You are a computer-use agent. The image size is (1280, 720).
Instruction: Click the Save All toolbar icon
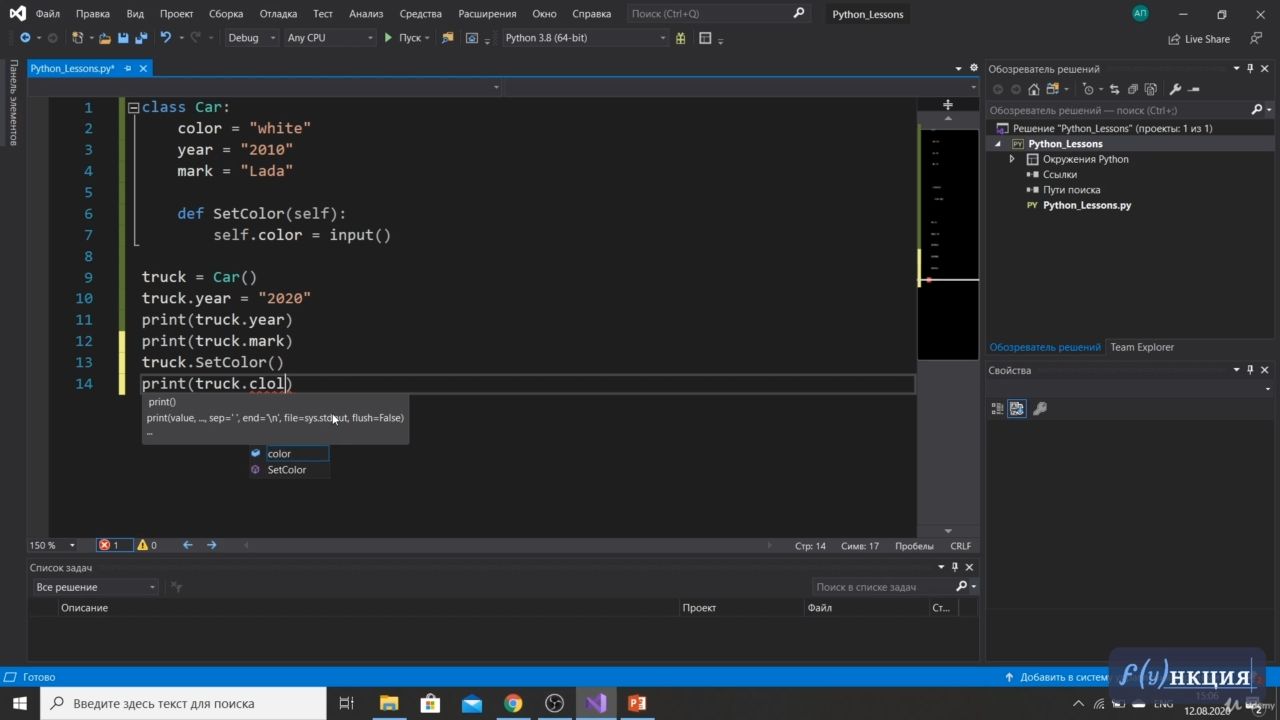tap(140, 38)
